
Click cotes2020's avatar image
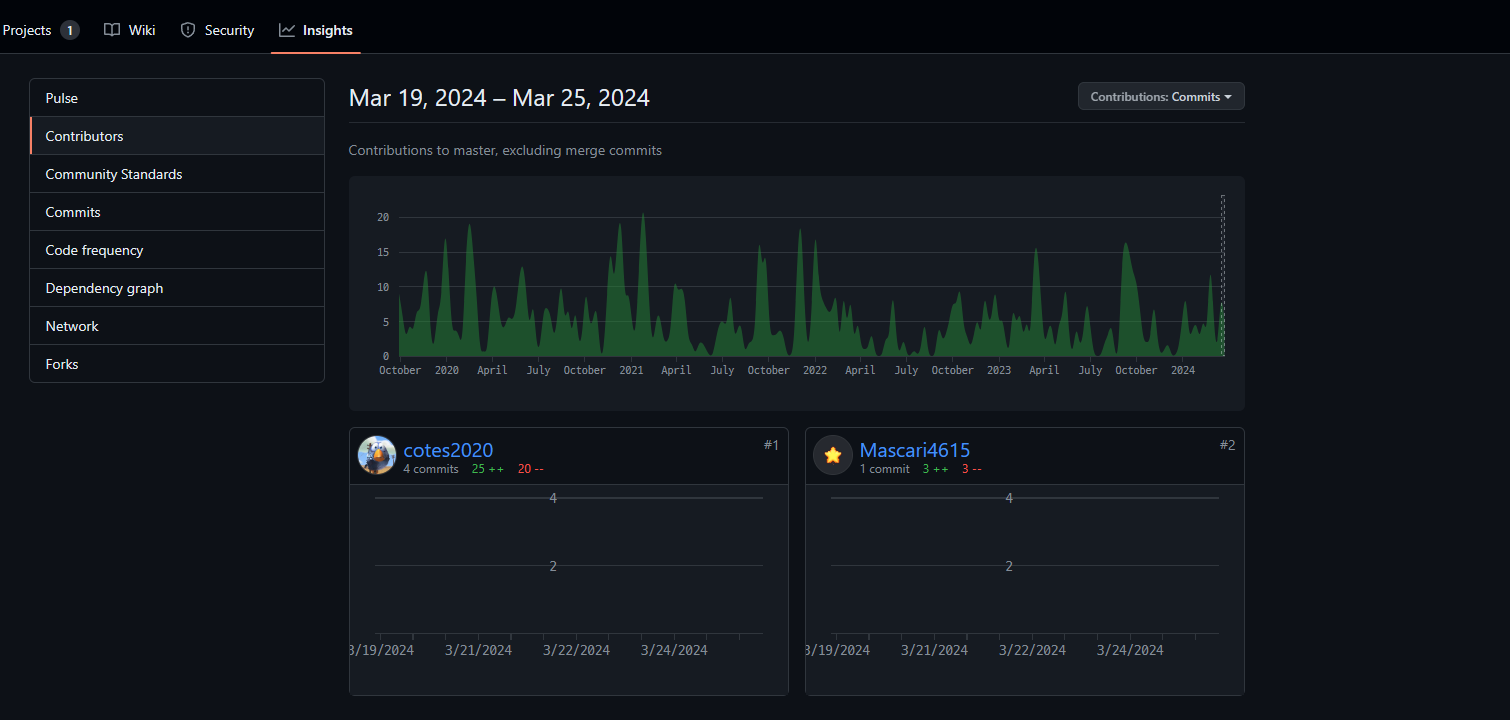click(x=377, y=455)
